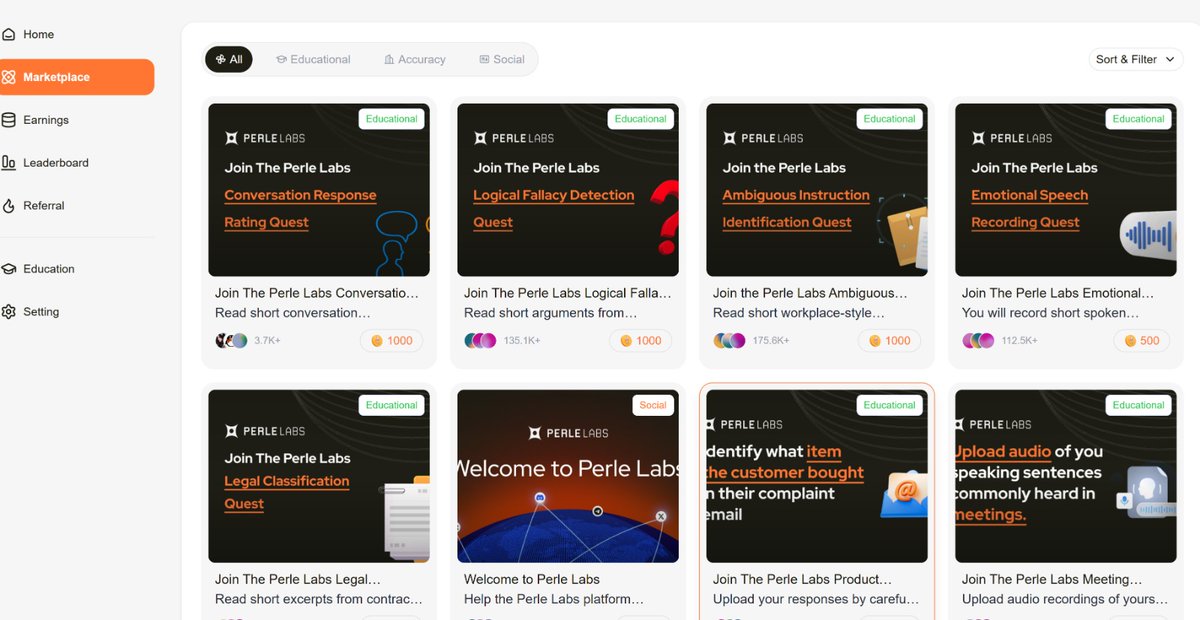Image resolution: width=1200 pixels, height=620 pixels.
Task: Open the Sort & Filter dropdown
Action: [1136, 59]
